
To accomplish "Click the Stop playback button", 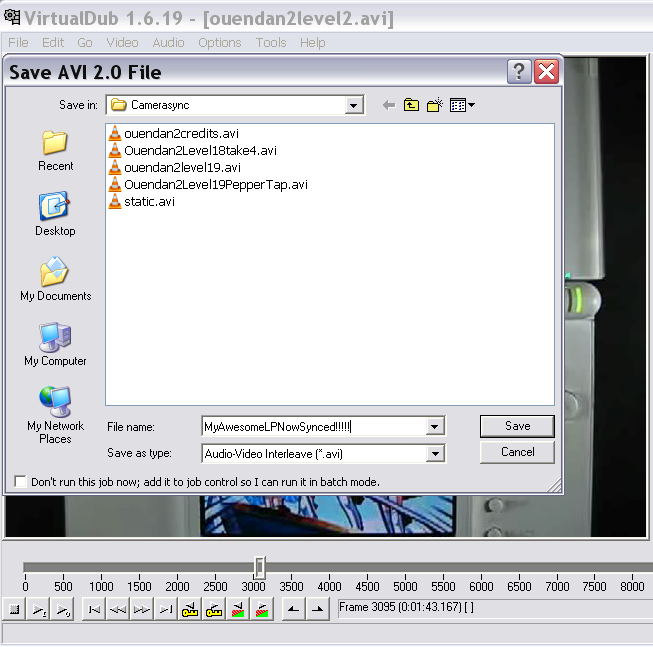I will pos(14,610).
